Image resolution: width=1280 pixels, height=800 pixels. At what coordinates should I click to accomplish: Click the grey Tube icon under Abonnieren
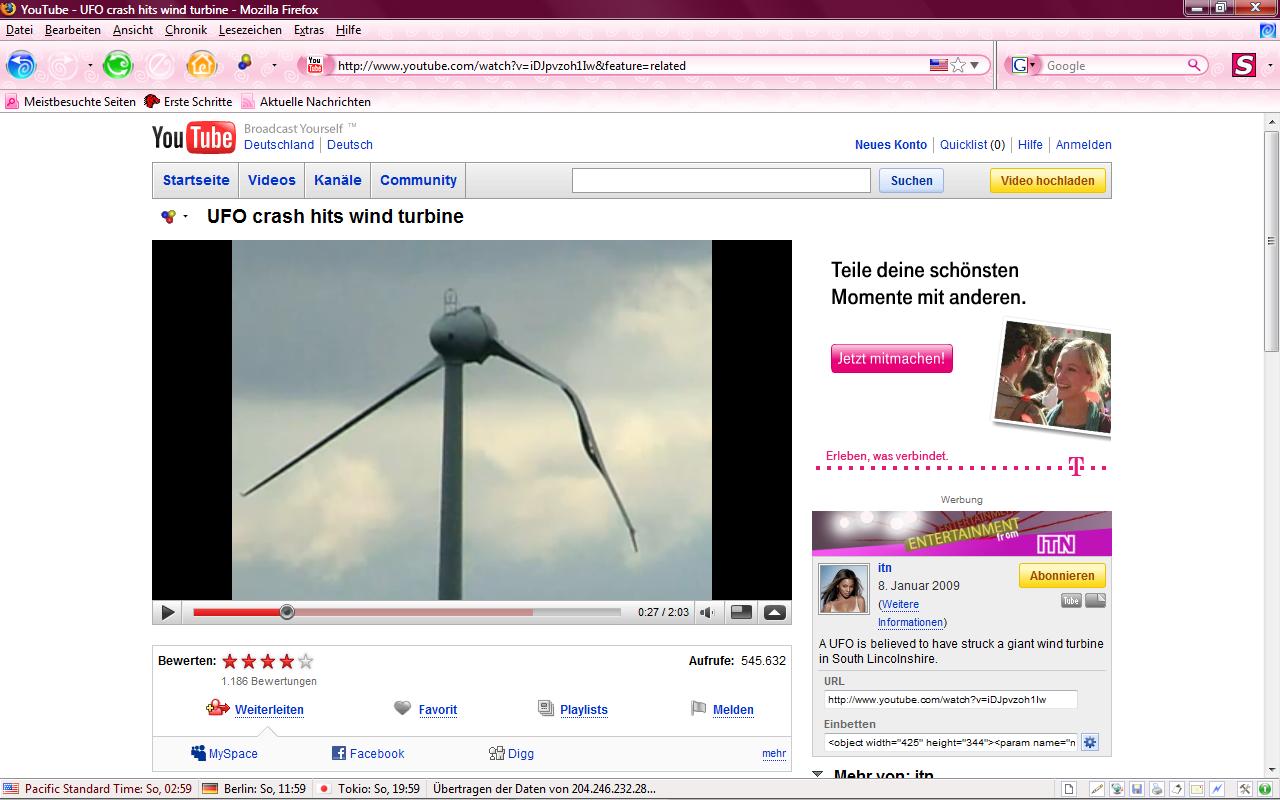pyautogui.click(x=1071, y=600)
